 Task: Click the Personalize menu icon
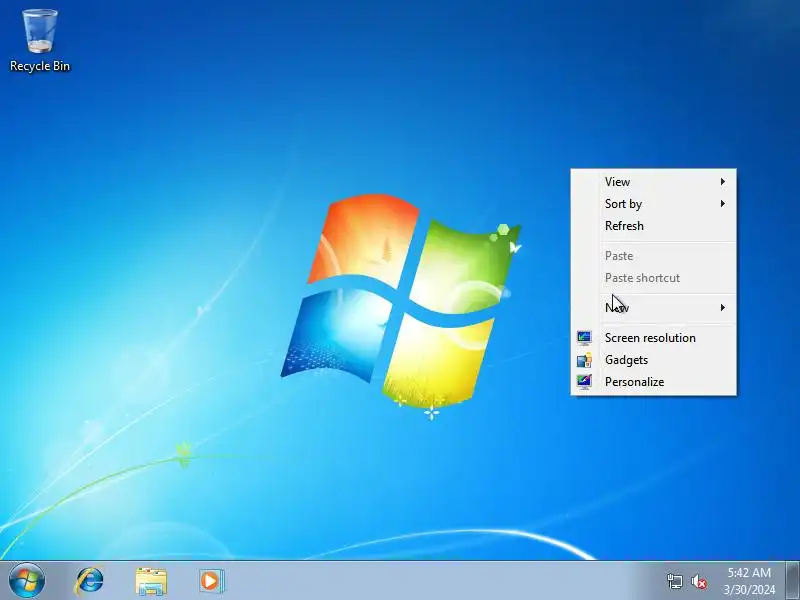click(x=584, y=382)
